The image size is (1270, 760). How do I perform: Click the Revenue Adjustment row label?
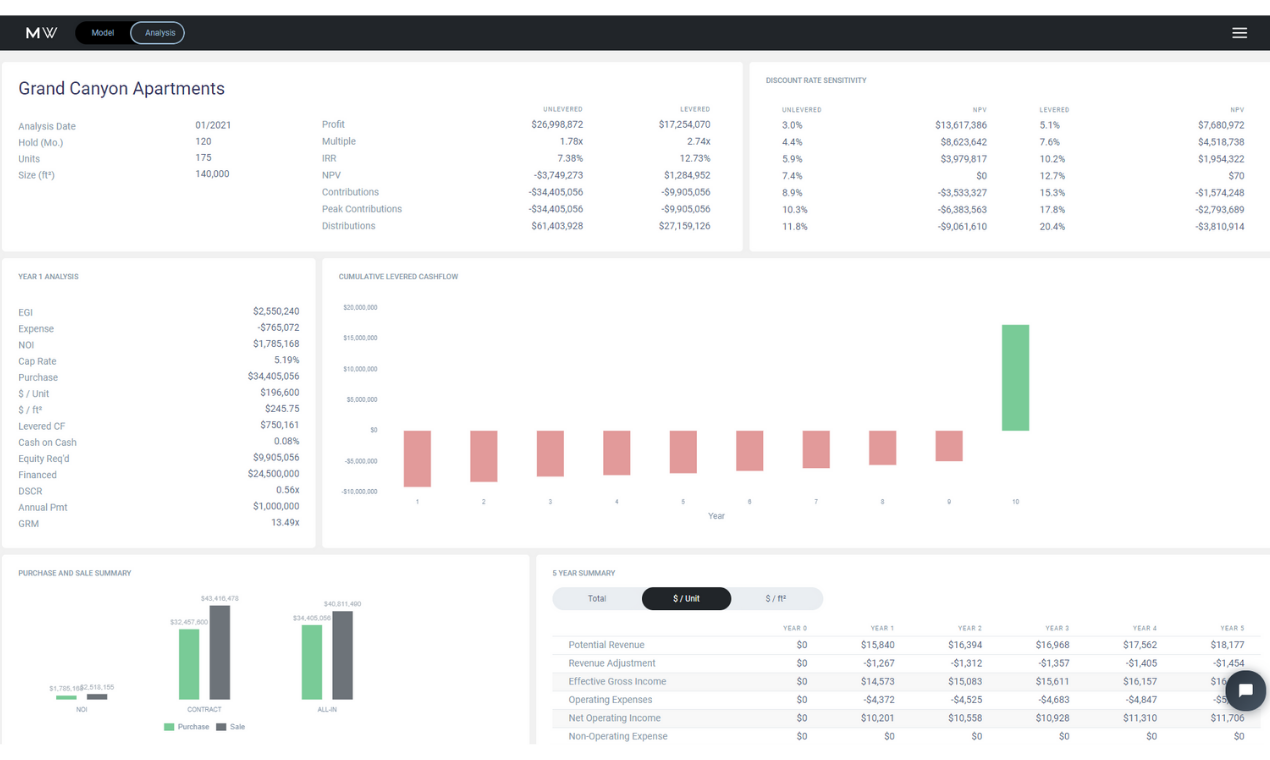click(x=612, y=663)
